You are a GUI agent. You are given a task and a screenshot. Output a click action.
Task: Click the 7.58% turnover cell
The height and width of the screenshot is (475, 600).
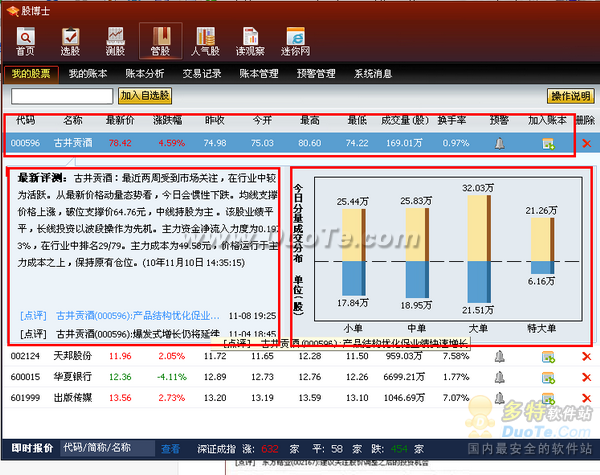point(456,356)
